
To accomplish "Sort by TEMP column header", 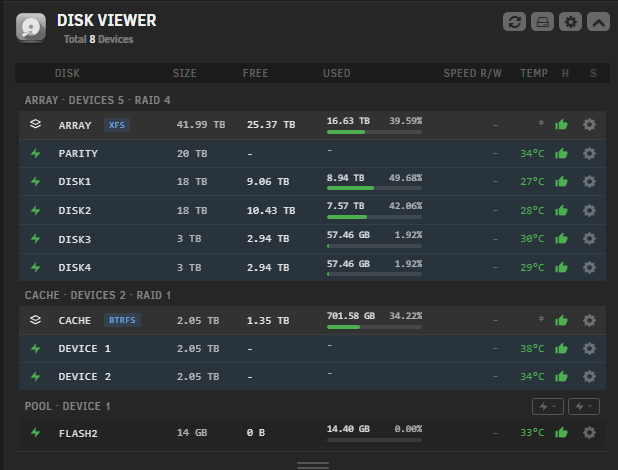I will (534, 73).
